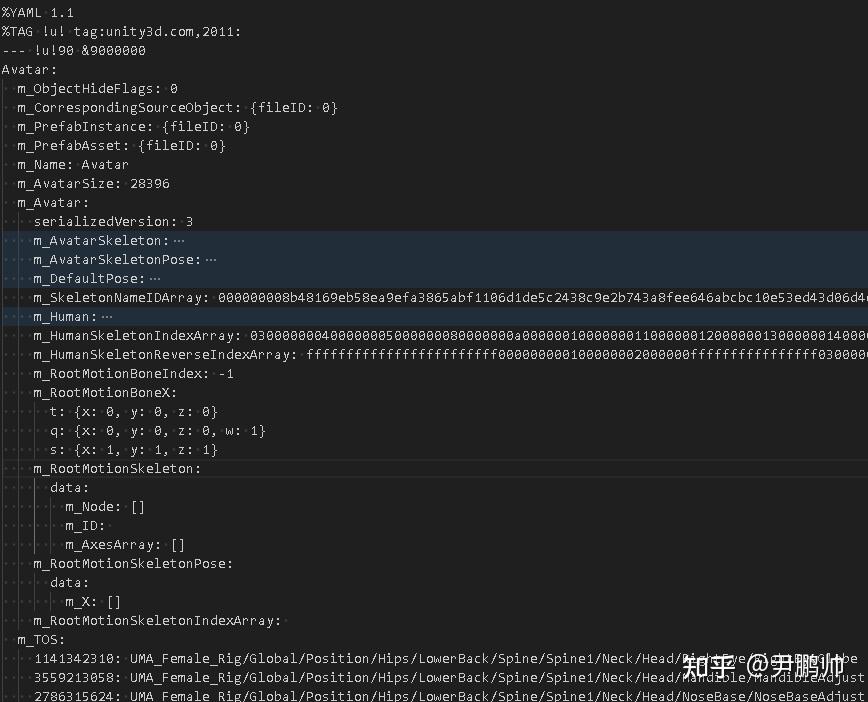
Task: Expand the folded m_AvatarSkeleton ellipsis
Action: point(179,241)
